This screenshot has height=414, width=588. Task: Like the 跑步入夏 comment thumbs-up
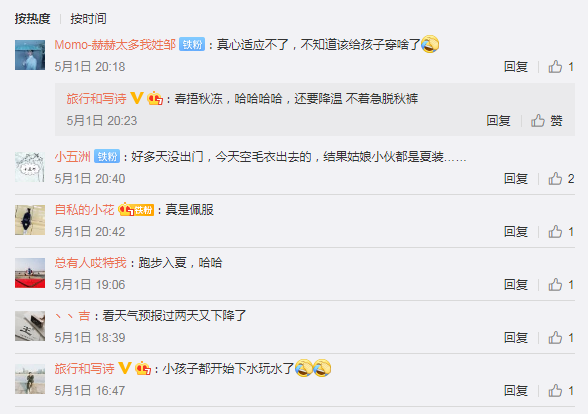(561, 285)
